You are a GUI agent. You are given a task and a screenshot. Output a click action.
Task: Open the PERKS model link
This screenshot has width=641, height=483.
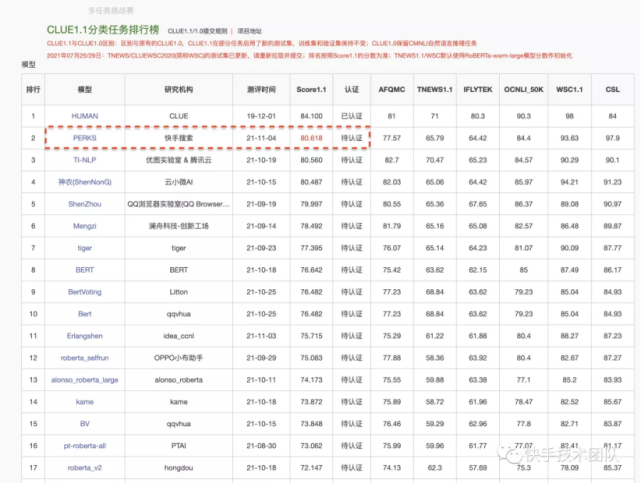pyautogui.click(x=85, y=138)
